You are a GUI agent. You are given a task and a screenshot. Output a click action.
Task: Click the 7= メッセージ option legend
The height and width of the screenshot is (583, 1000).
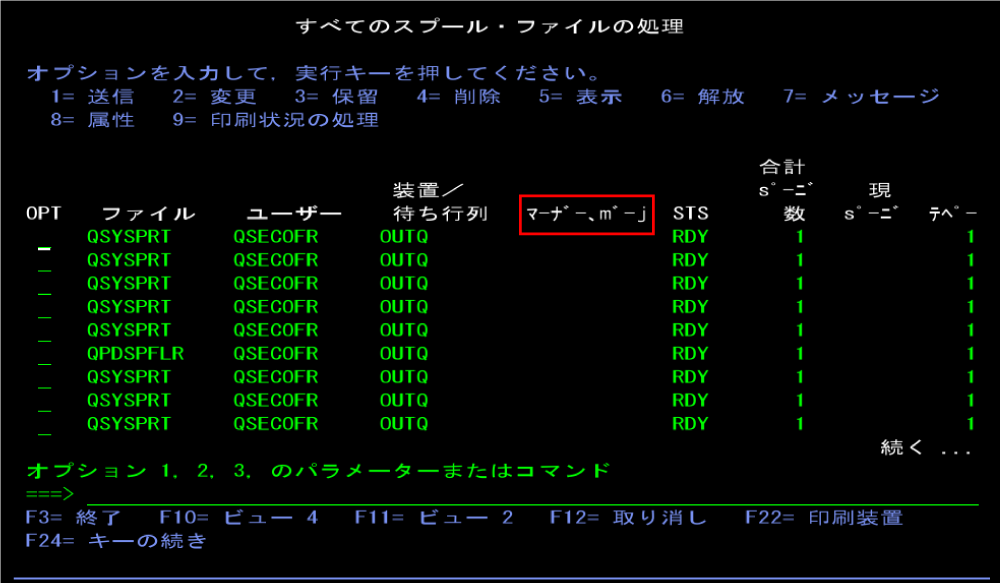(861, 97)
